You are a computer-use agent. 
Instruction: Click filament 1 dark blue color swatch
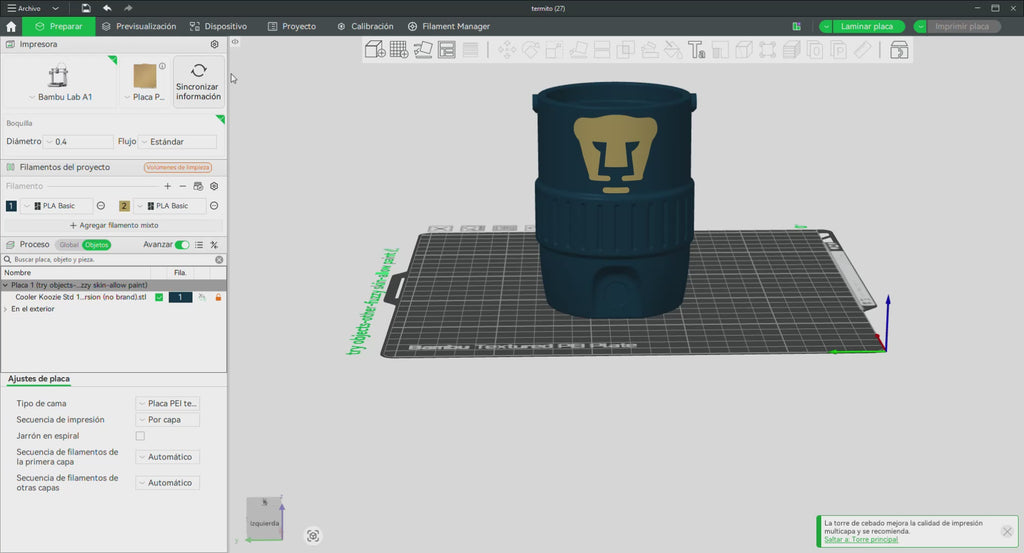click(11, 206)
